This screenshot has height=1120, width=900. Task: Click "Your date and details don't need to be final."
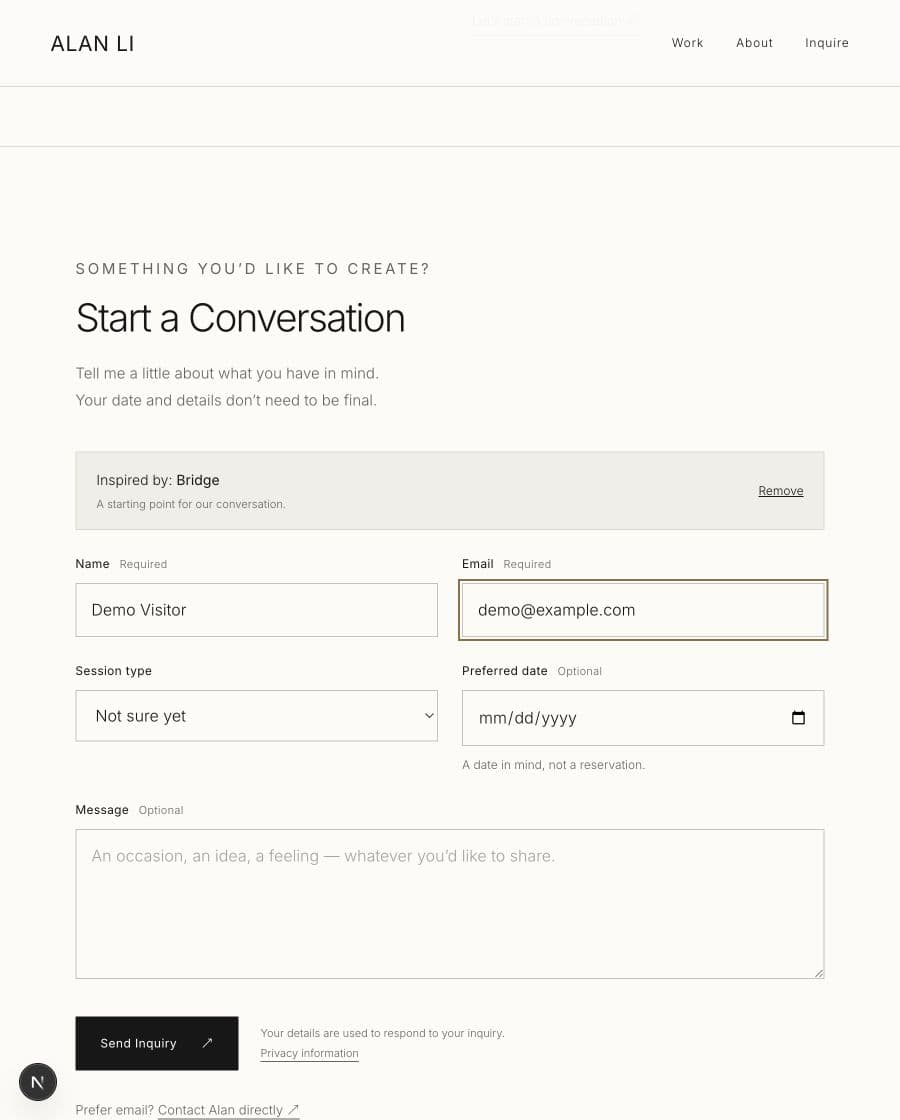226,401
